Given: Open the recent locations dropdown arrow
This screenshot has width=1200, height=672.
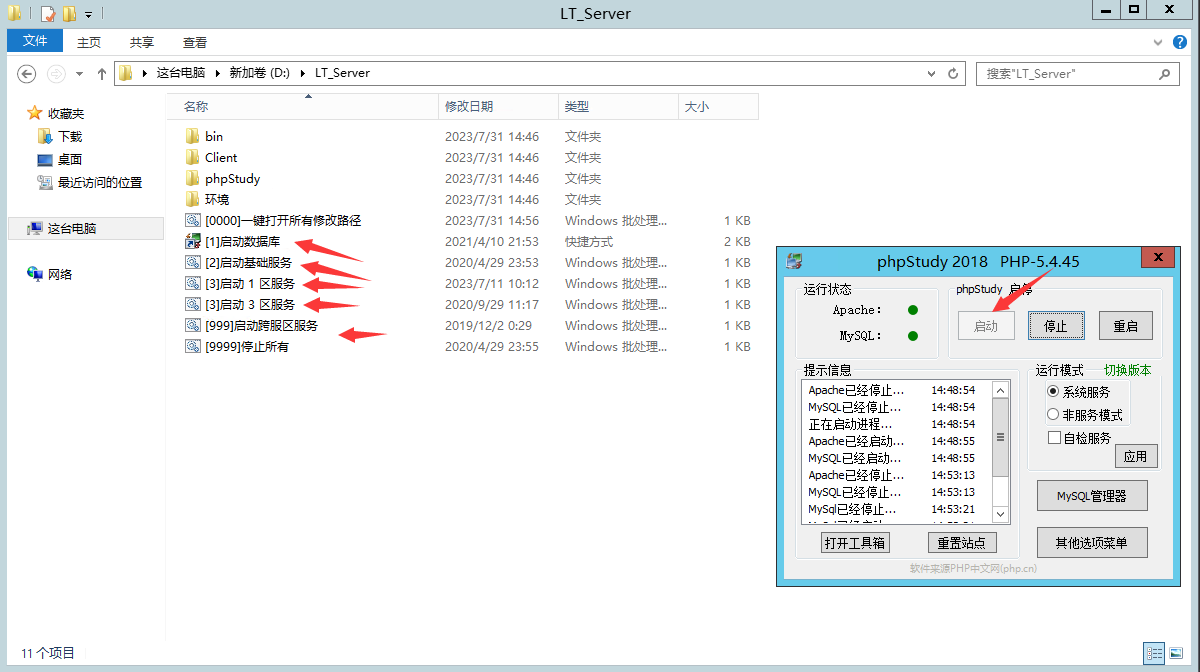Looking at the screenshot, I should click(x=79, y=74).
